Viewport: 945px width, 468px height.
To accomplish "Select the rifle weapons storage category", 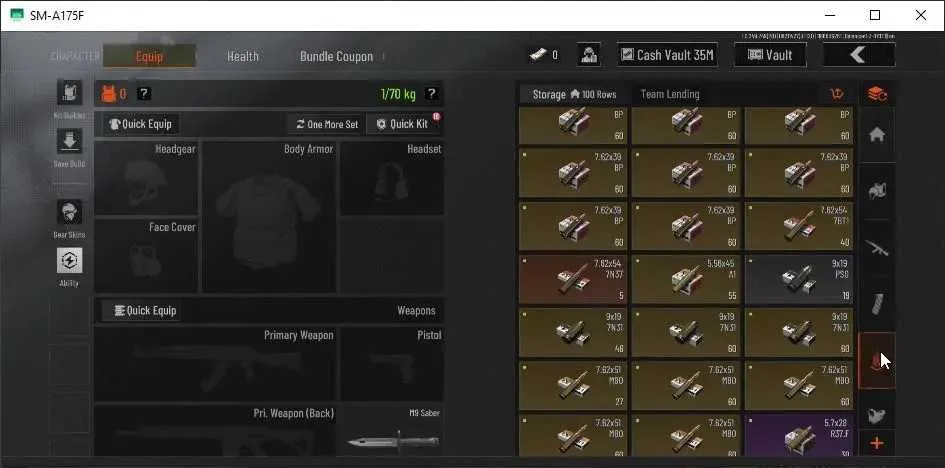I will [x=877, y=248].
